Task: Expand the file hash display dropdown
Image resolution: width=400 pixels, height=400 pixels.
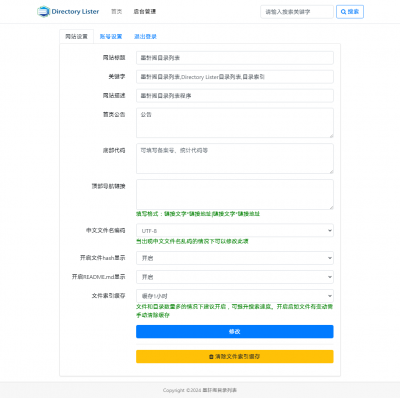Action: 235,258
